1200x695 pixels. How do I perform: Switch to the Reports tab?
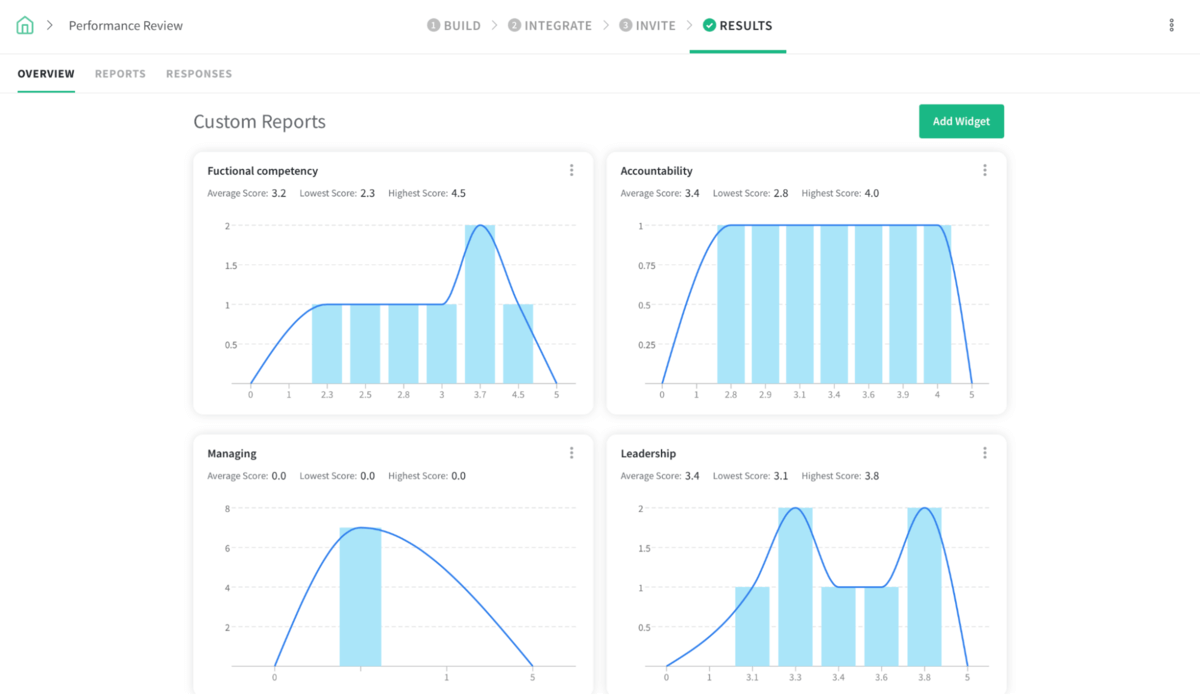pos(120,74)
